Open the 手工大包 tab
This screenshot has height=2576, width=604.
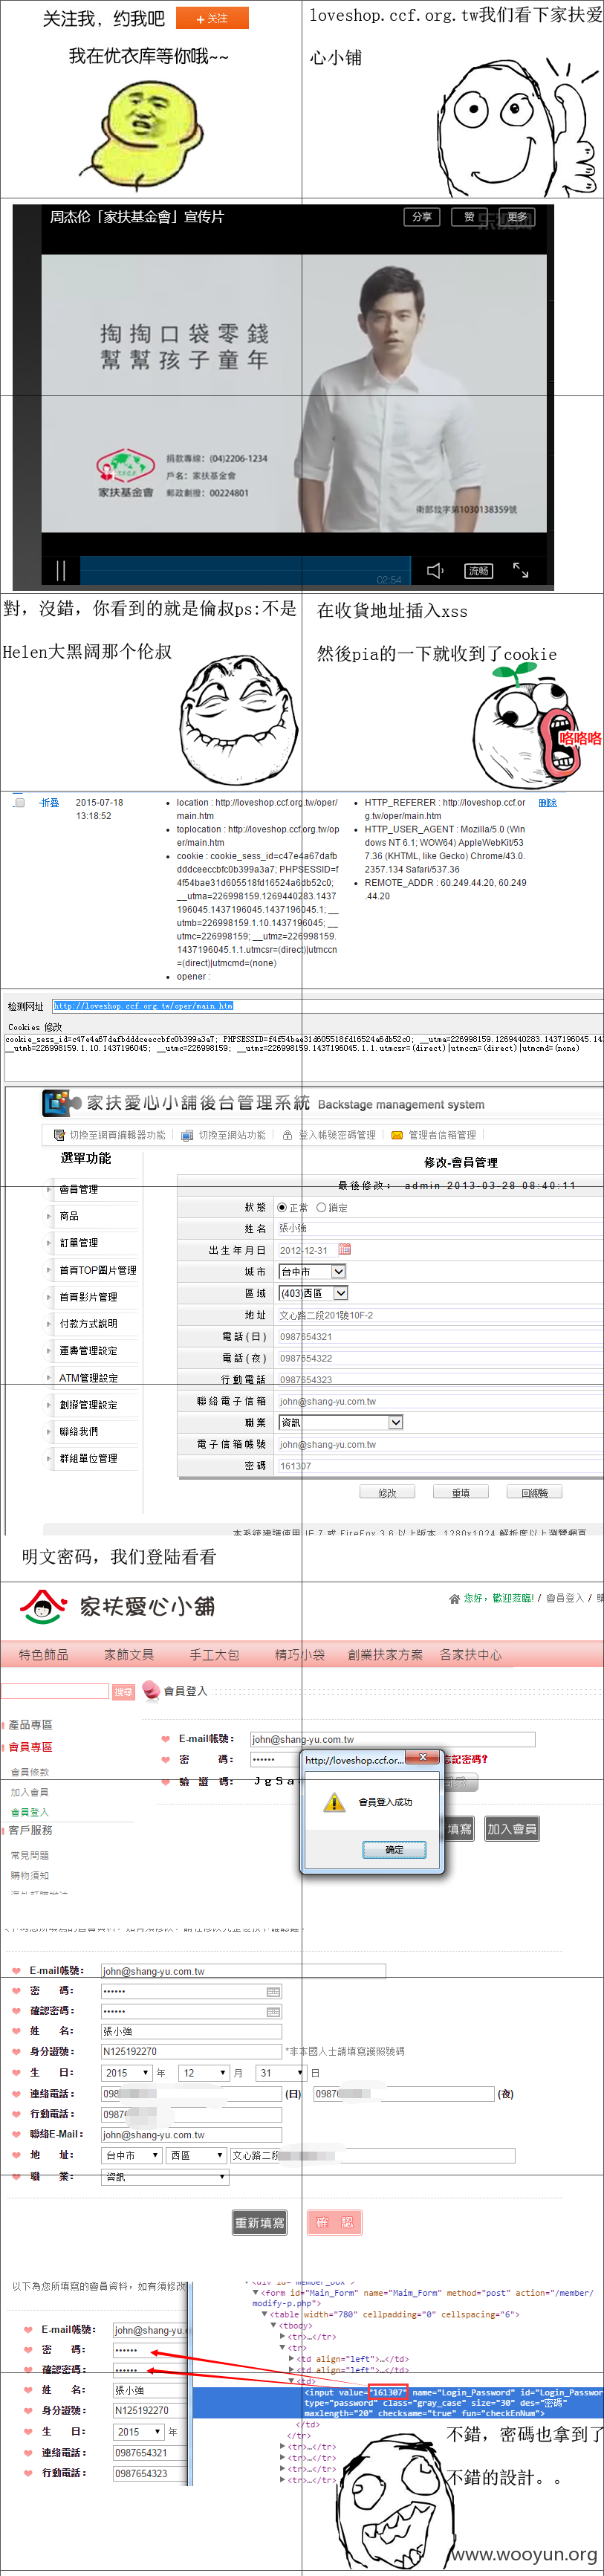point(215,1655)
